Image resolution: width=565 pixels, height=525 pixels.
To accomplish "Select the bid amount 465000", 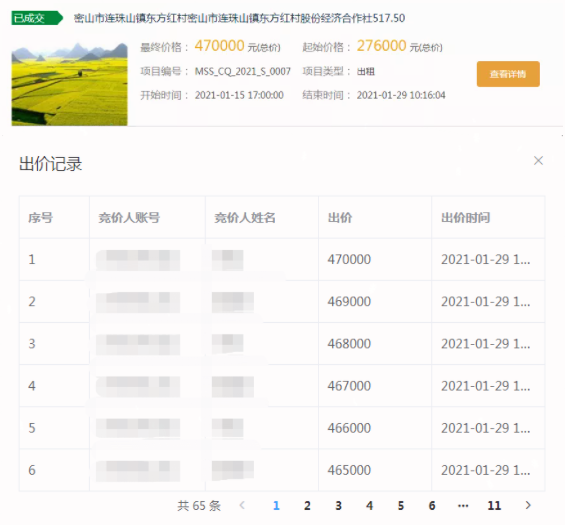I will (x=349, y=470).
